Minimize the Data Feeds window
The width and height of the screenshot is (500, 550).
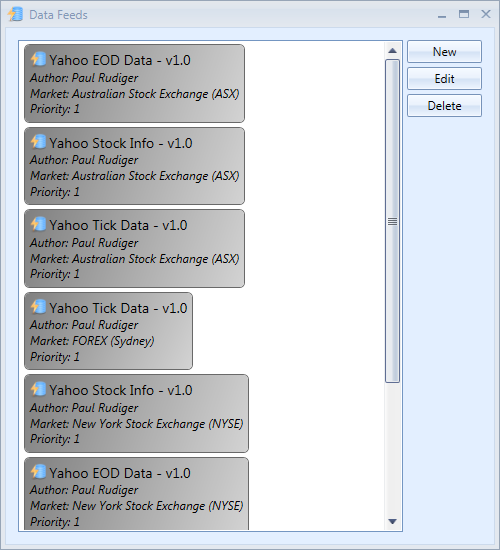tap(442, 15)
